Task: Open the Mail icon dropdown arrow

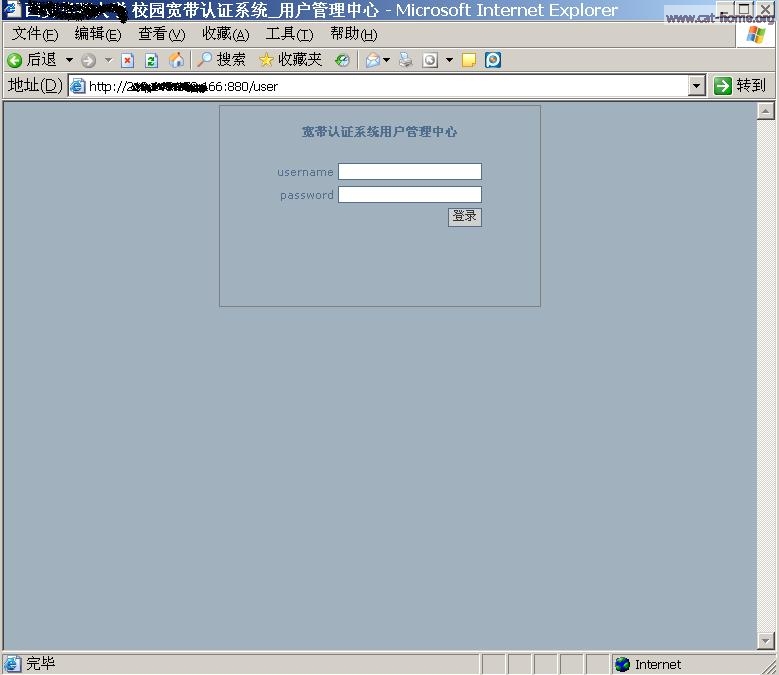Action: click(x=386, y=60)
